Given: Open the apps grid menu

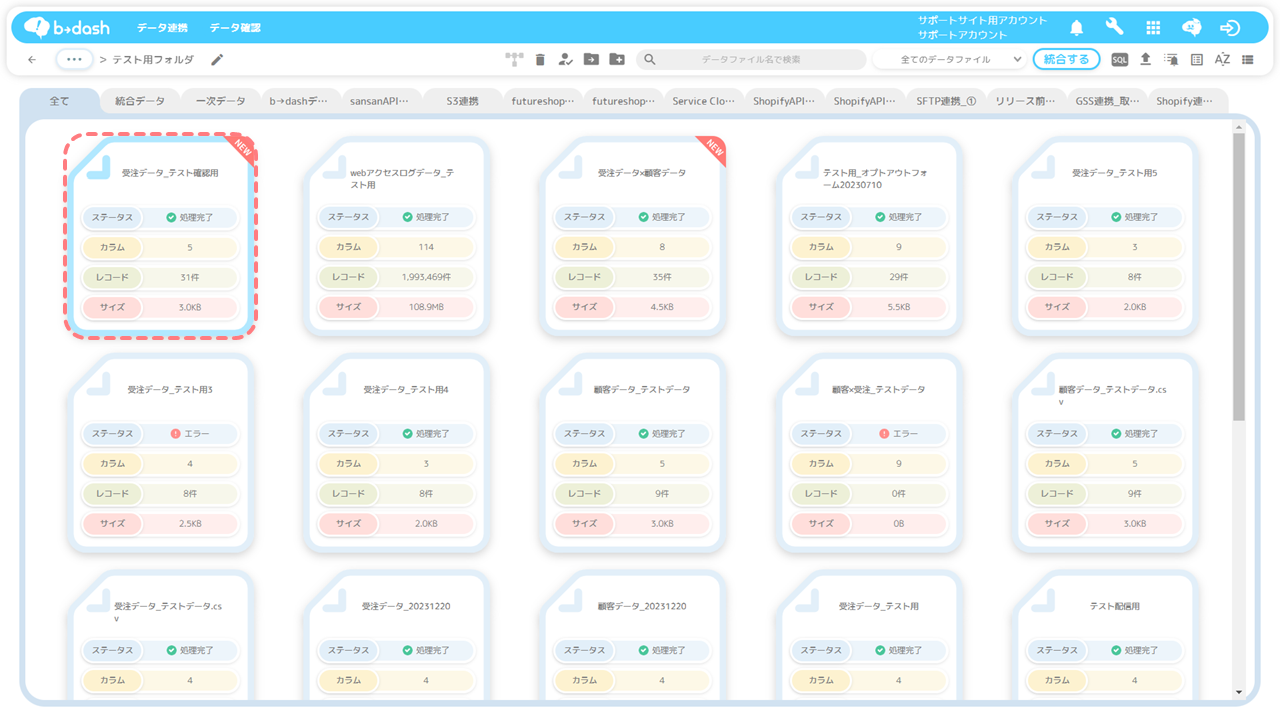Looking at the screenshot, I should (x=1153, y=27).
